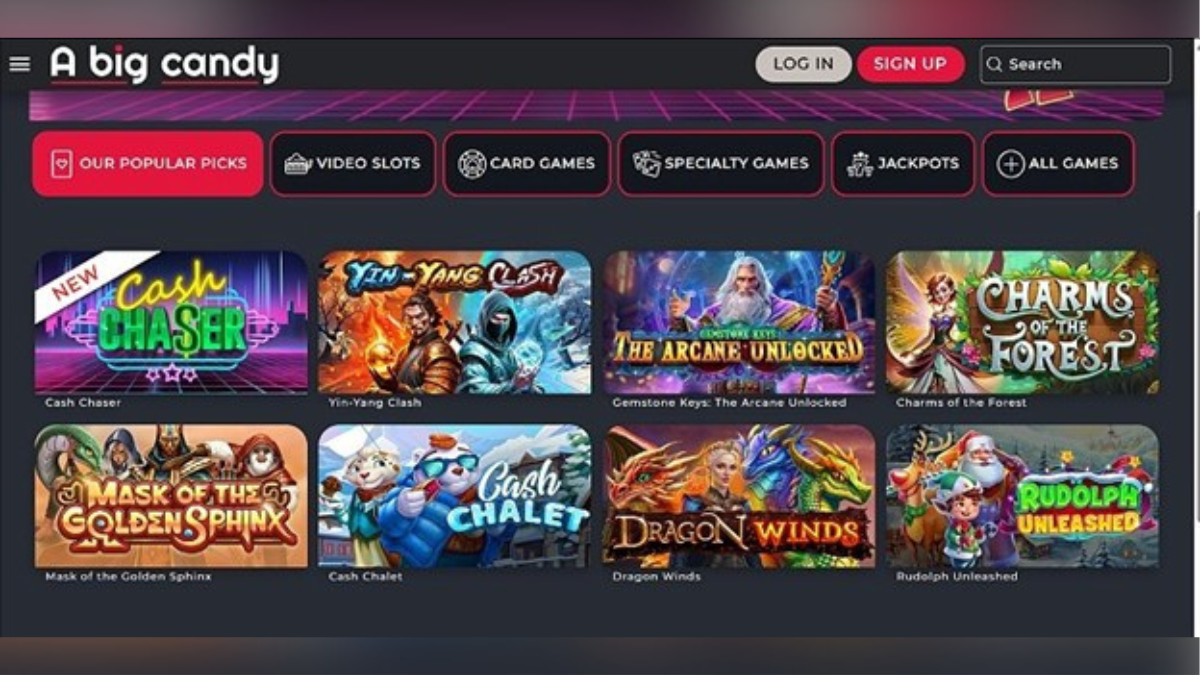Image resolution: width=1200 pixels, height=675 pixels.
Task: Click the poker chip icon for Card Games
Action: pyautogui.click(x=472, y=163)
